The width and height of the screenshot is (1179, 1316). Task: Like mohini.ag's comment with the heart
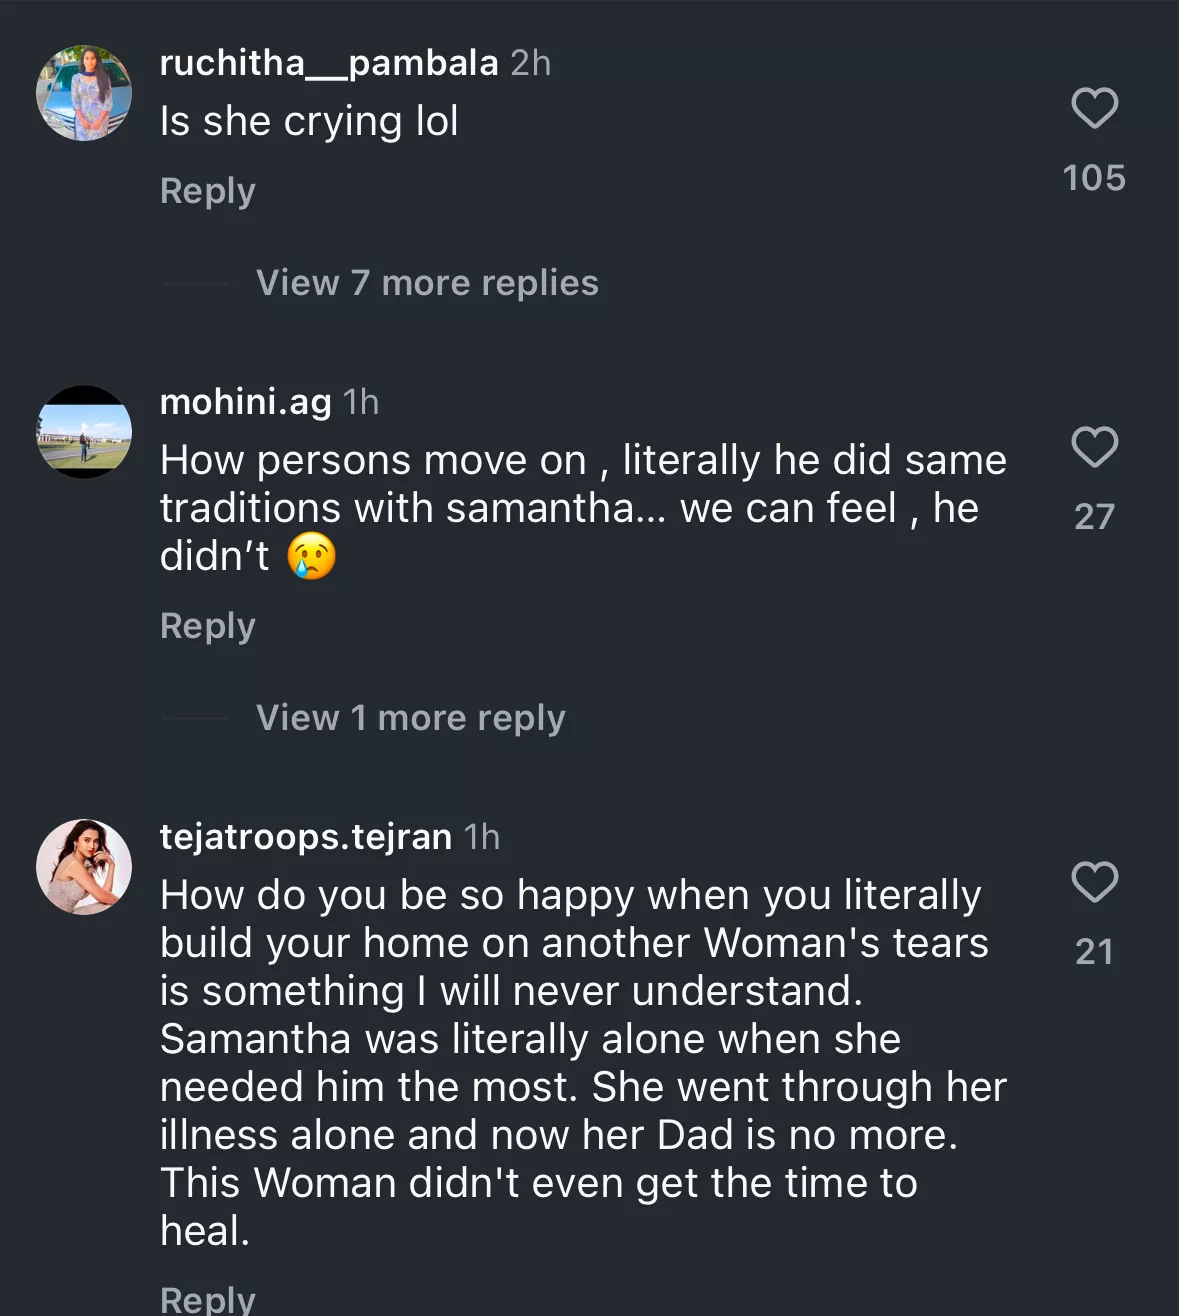point(1094,447)
